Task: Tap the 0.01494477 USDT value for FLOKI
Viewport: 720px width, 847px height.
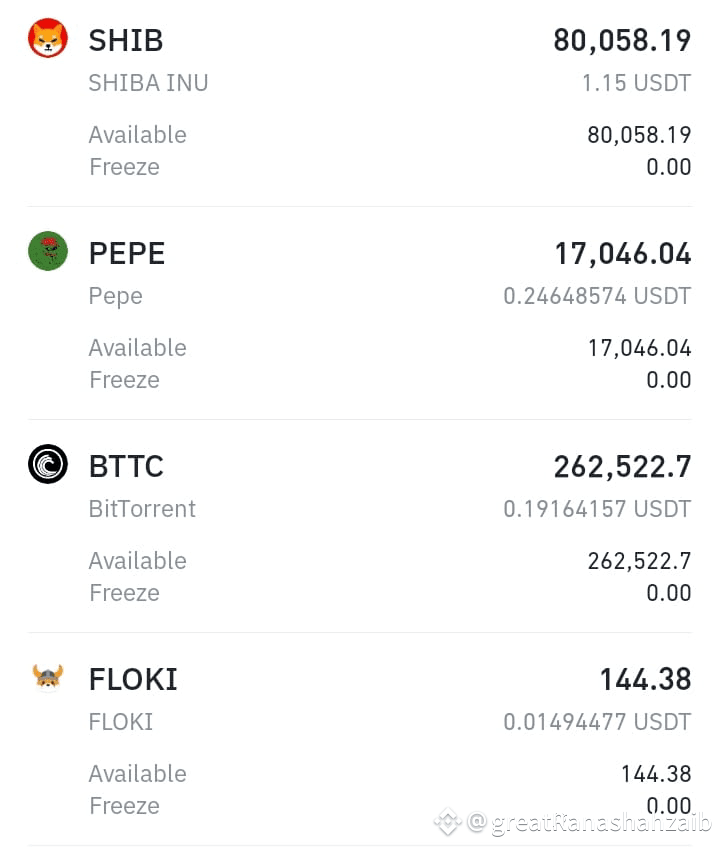Action: pyautogui.click(x=597, y=722)
